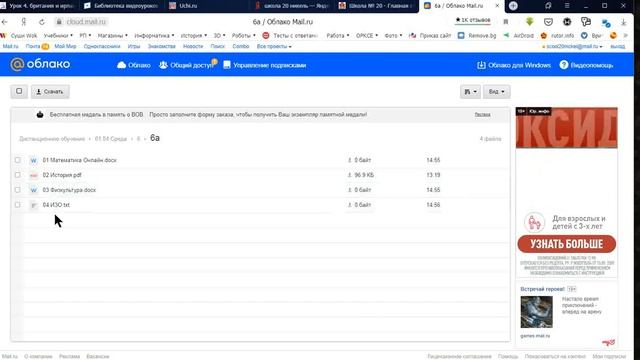Open the file 04 ИЗО.txt
This screenshot has height=360, width=640.
56,205
